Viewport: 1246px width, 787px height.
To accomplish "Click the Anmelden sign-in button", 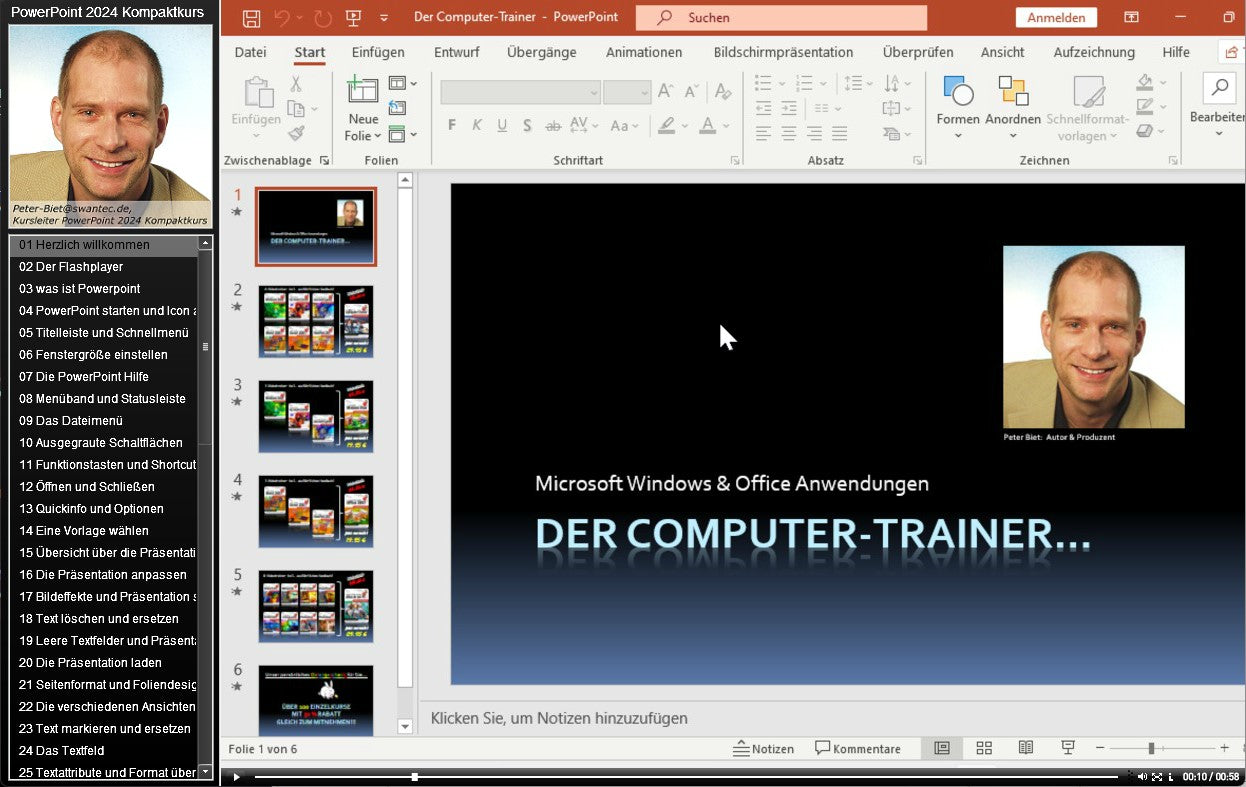I will click(1055, 18).
